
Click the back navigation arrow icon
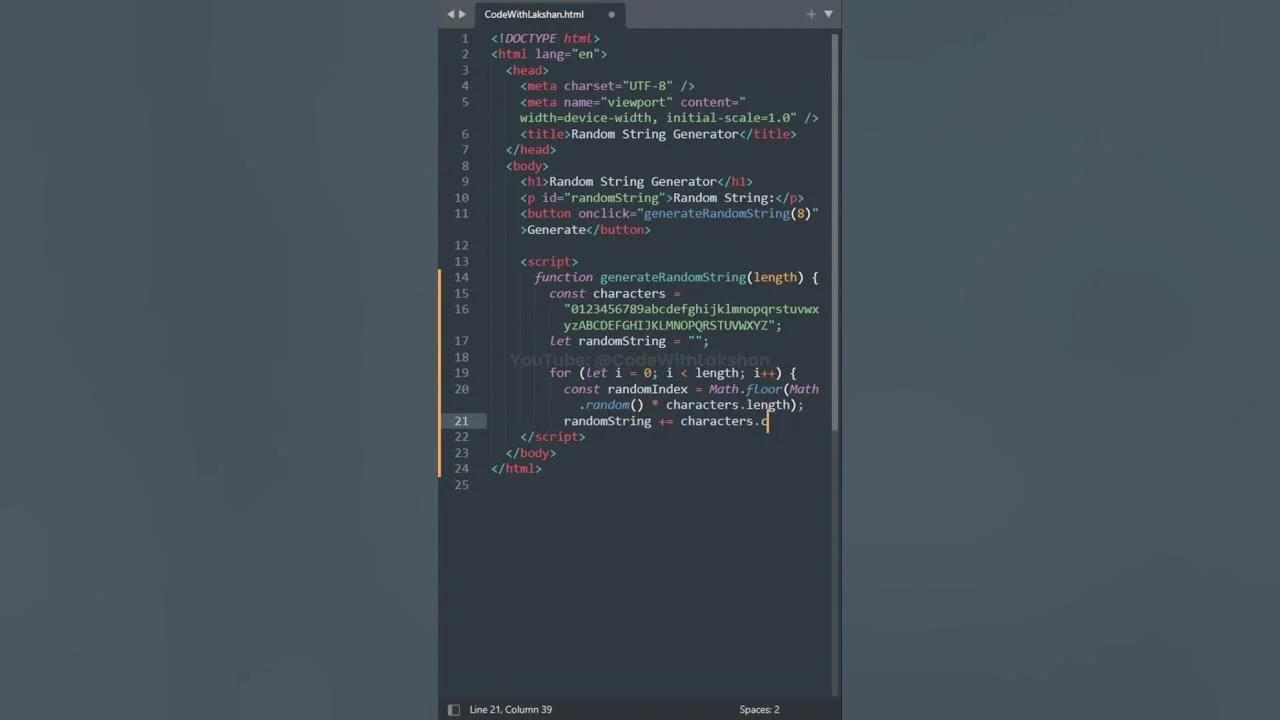pos(449,14)
